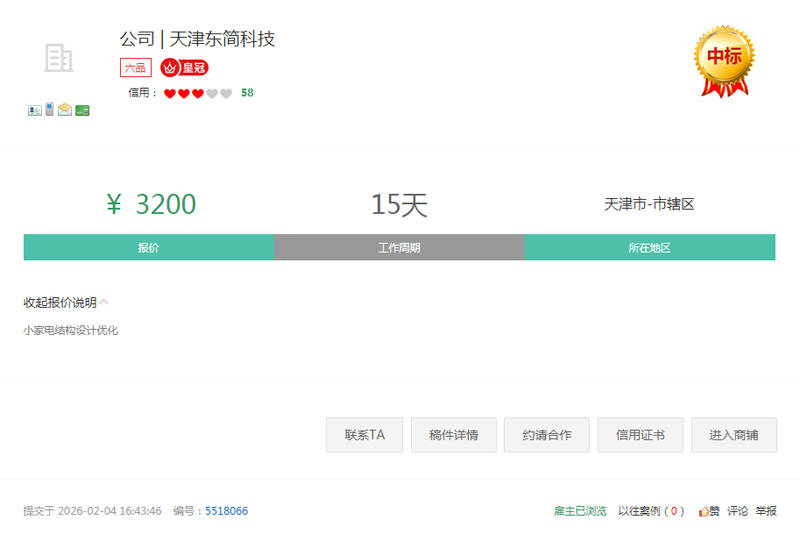Viewport: 800px width, 534px height.
Task: Open 稿件详情 details
Action: tap(453, 435)
